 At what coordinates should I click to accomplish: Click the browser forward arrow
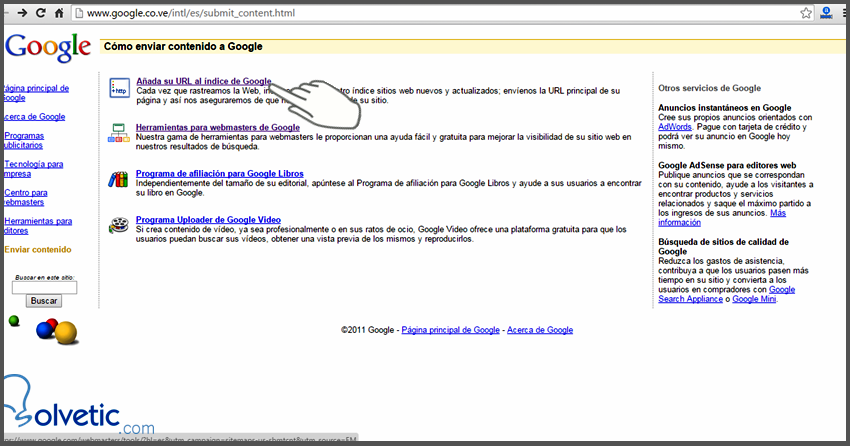point(22,13)
